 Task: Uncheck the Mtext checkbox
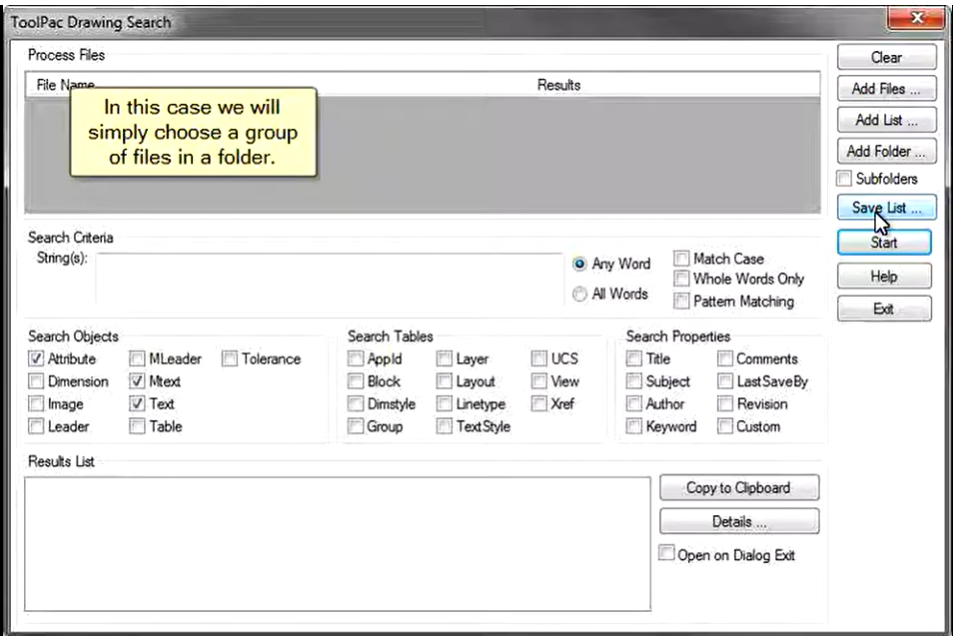(137, 382)
